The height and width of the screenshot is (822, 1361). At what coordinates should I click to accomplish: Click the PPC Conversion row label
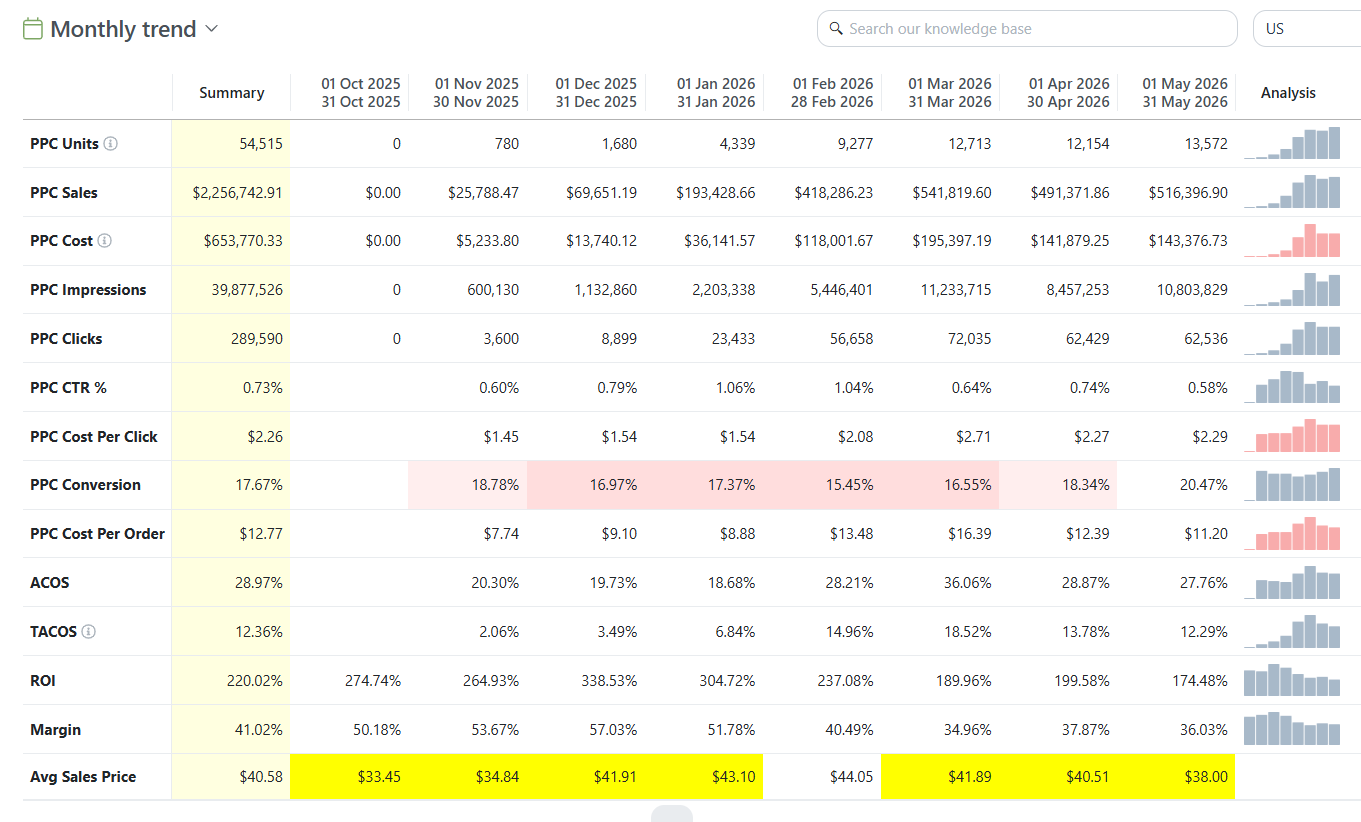pyautogui.click(x=85, y=485)
